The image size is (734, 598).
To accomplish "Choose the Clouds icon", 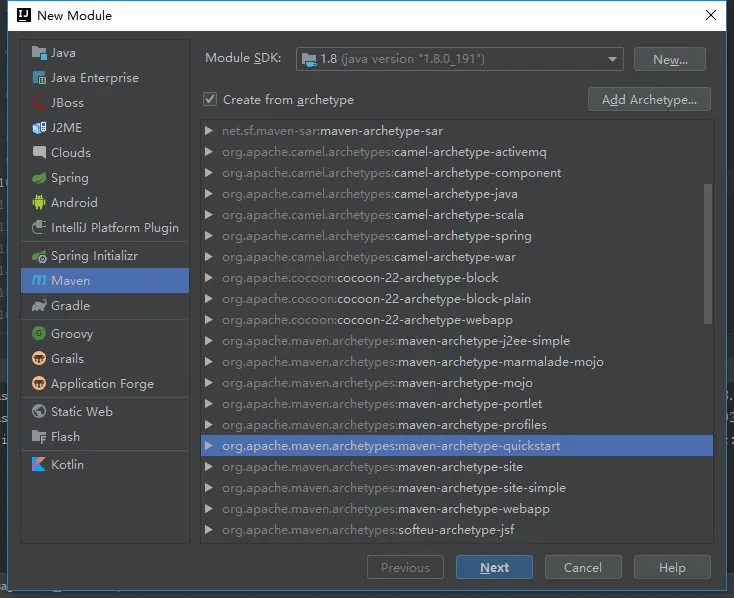I will point(39,152).
